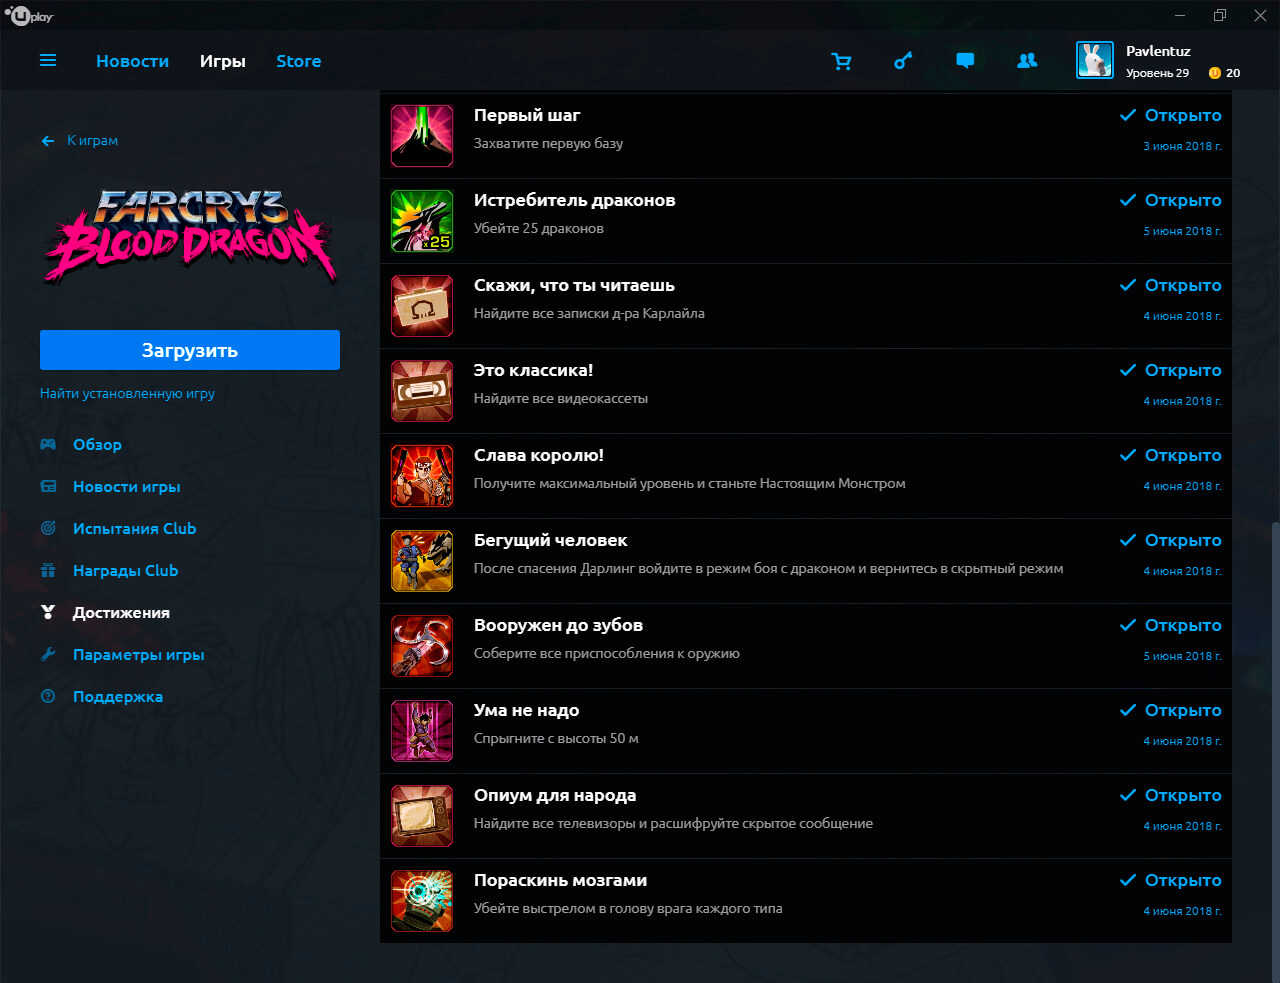Open the friends list icon
This screenshot has height=983, width=1280.
click(x=1027, y=61)
